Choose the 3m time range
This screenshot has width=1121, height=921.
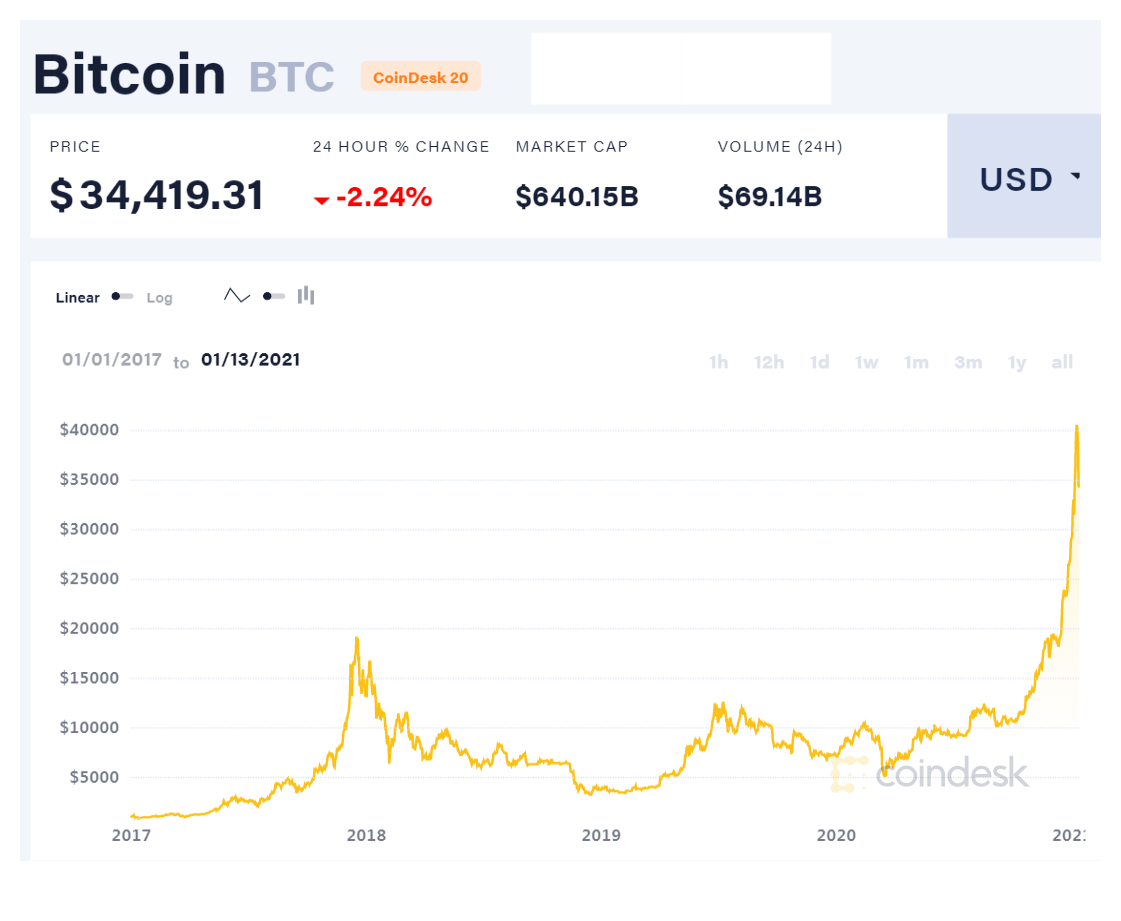coord(967,362)
